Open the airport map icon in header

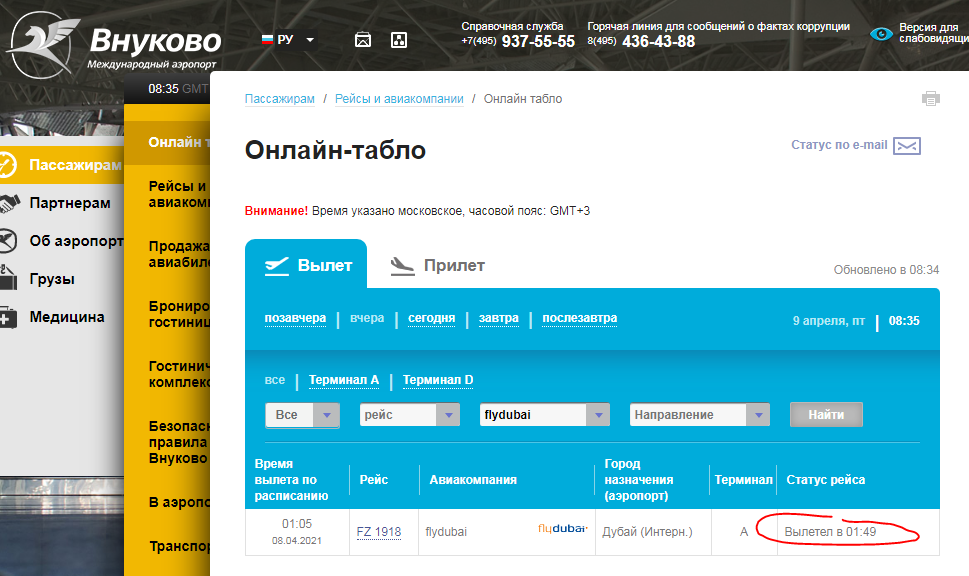399,40
